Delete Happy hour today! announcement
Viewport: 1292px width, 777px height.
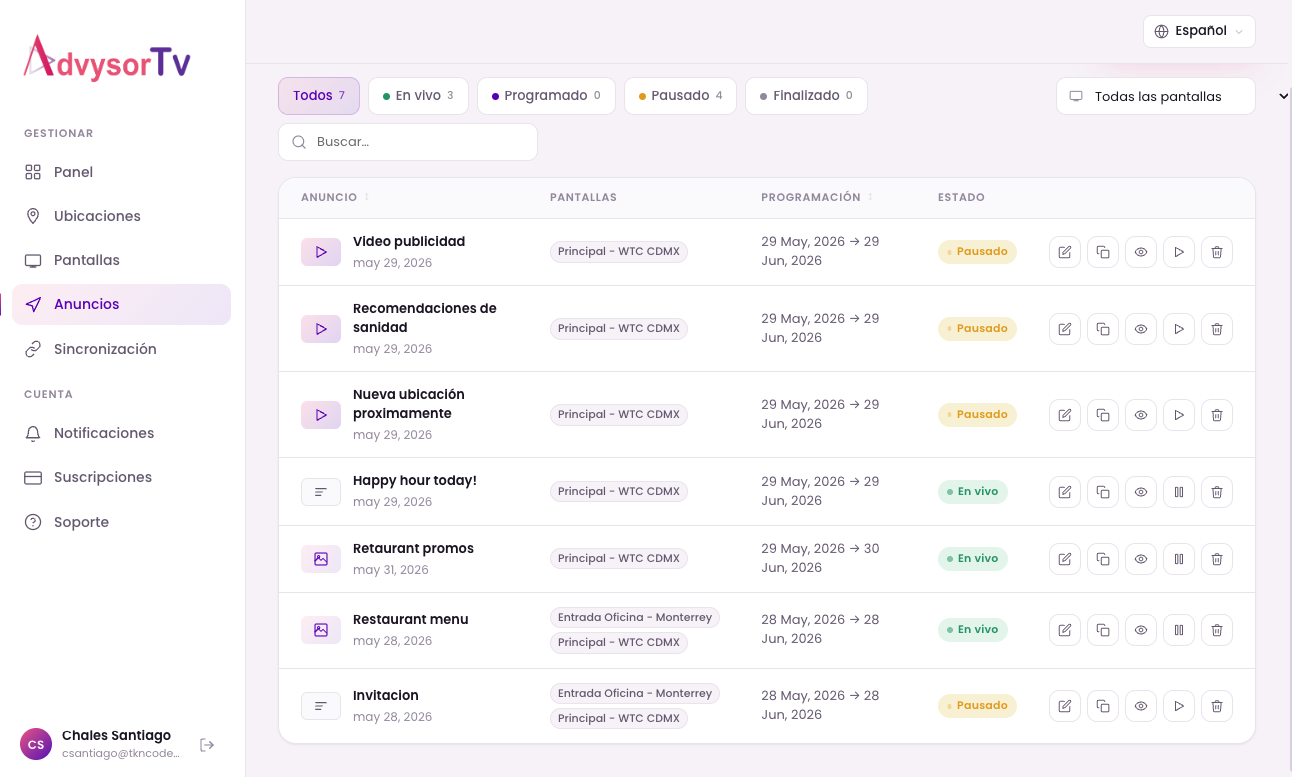click(1217, 492)
